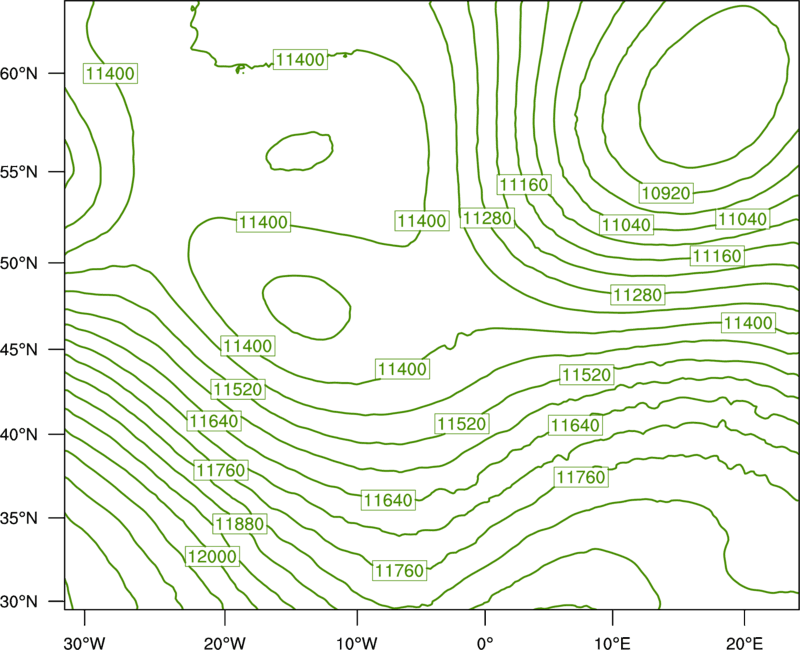This screenshot has height=650, width=800.
Task: Select the 0° longitude axis label
Action: 485,643
